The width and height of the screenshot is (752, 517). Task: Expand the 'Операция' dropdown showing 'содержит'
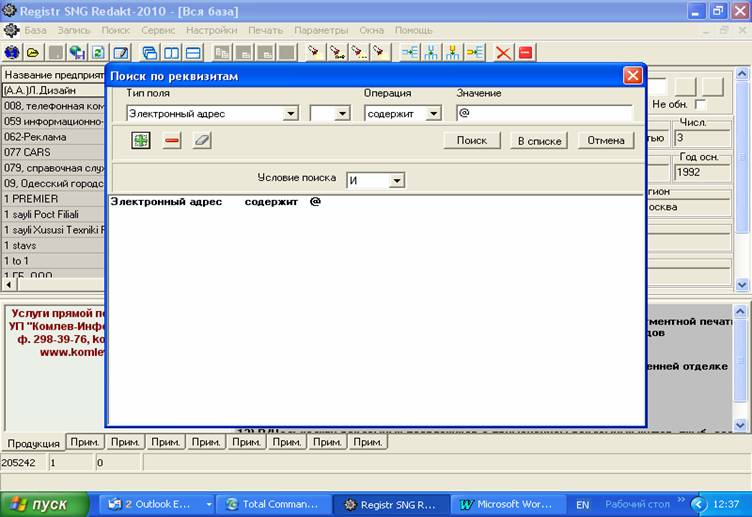coord(433,114)
